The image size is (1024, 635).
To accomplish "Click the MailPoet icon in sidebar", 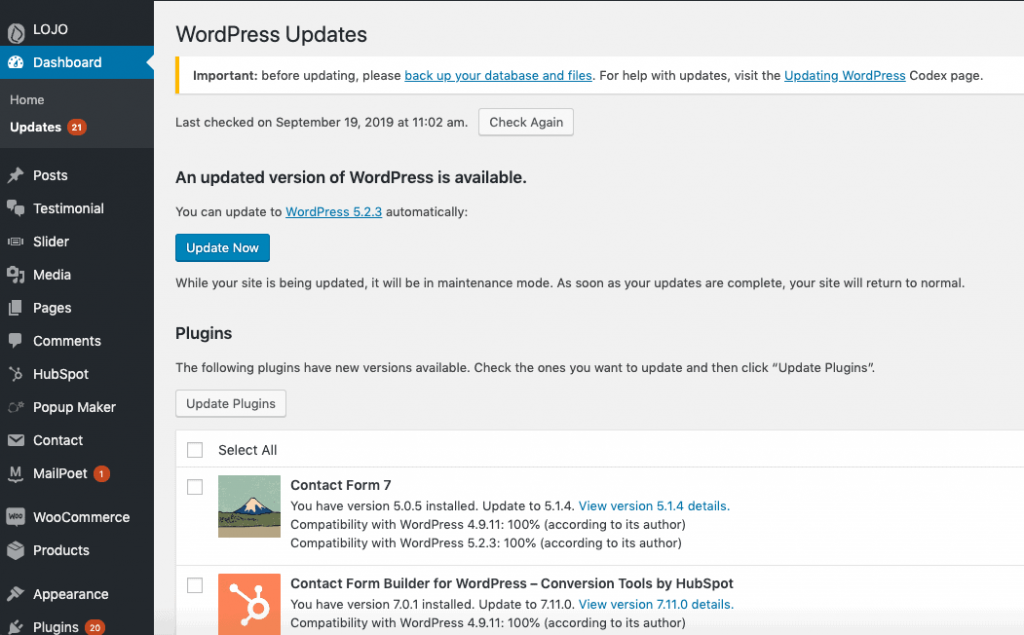I will tap(15, 473).
